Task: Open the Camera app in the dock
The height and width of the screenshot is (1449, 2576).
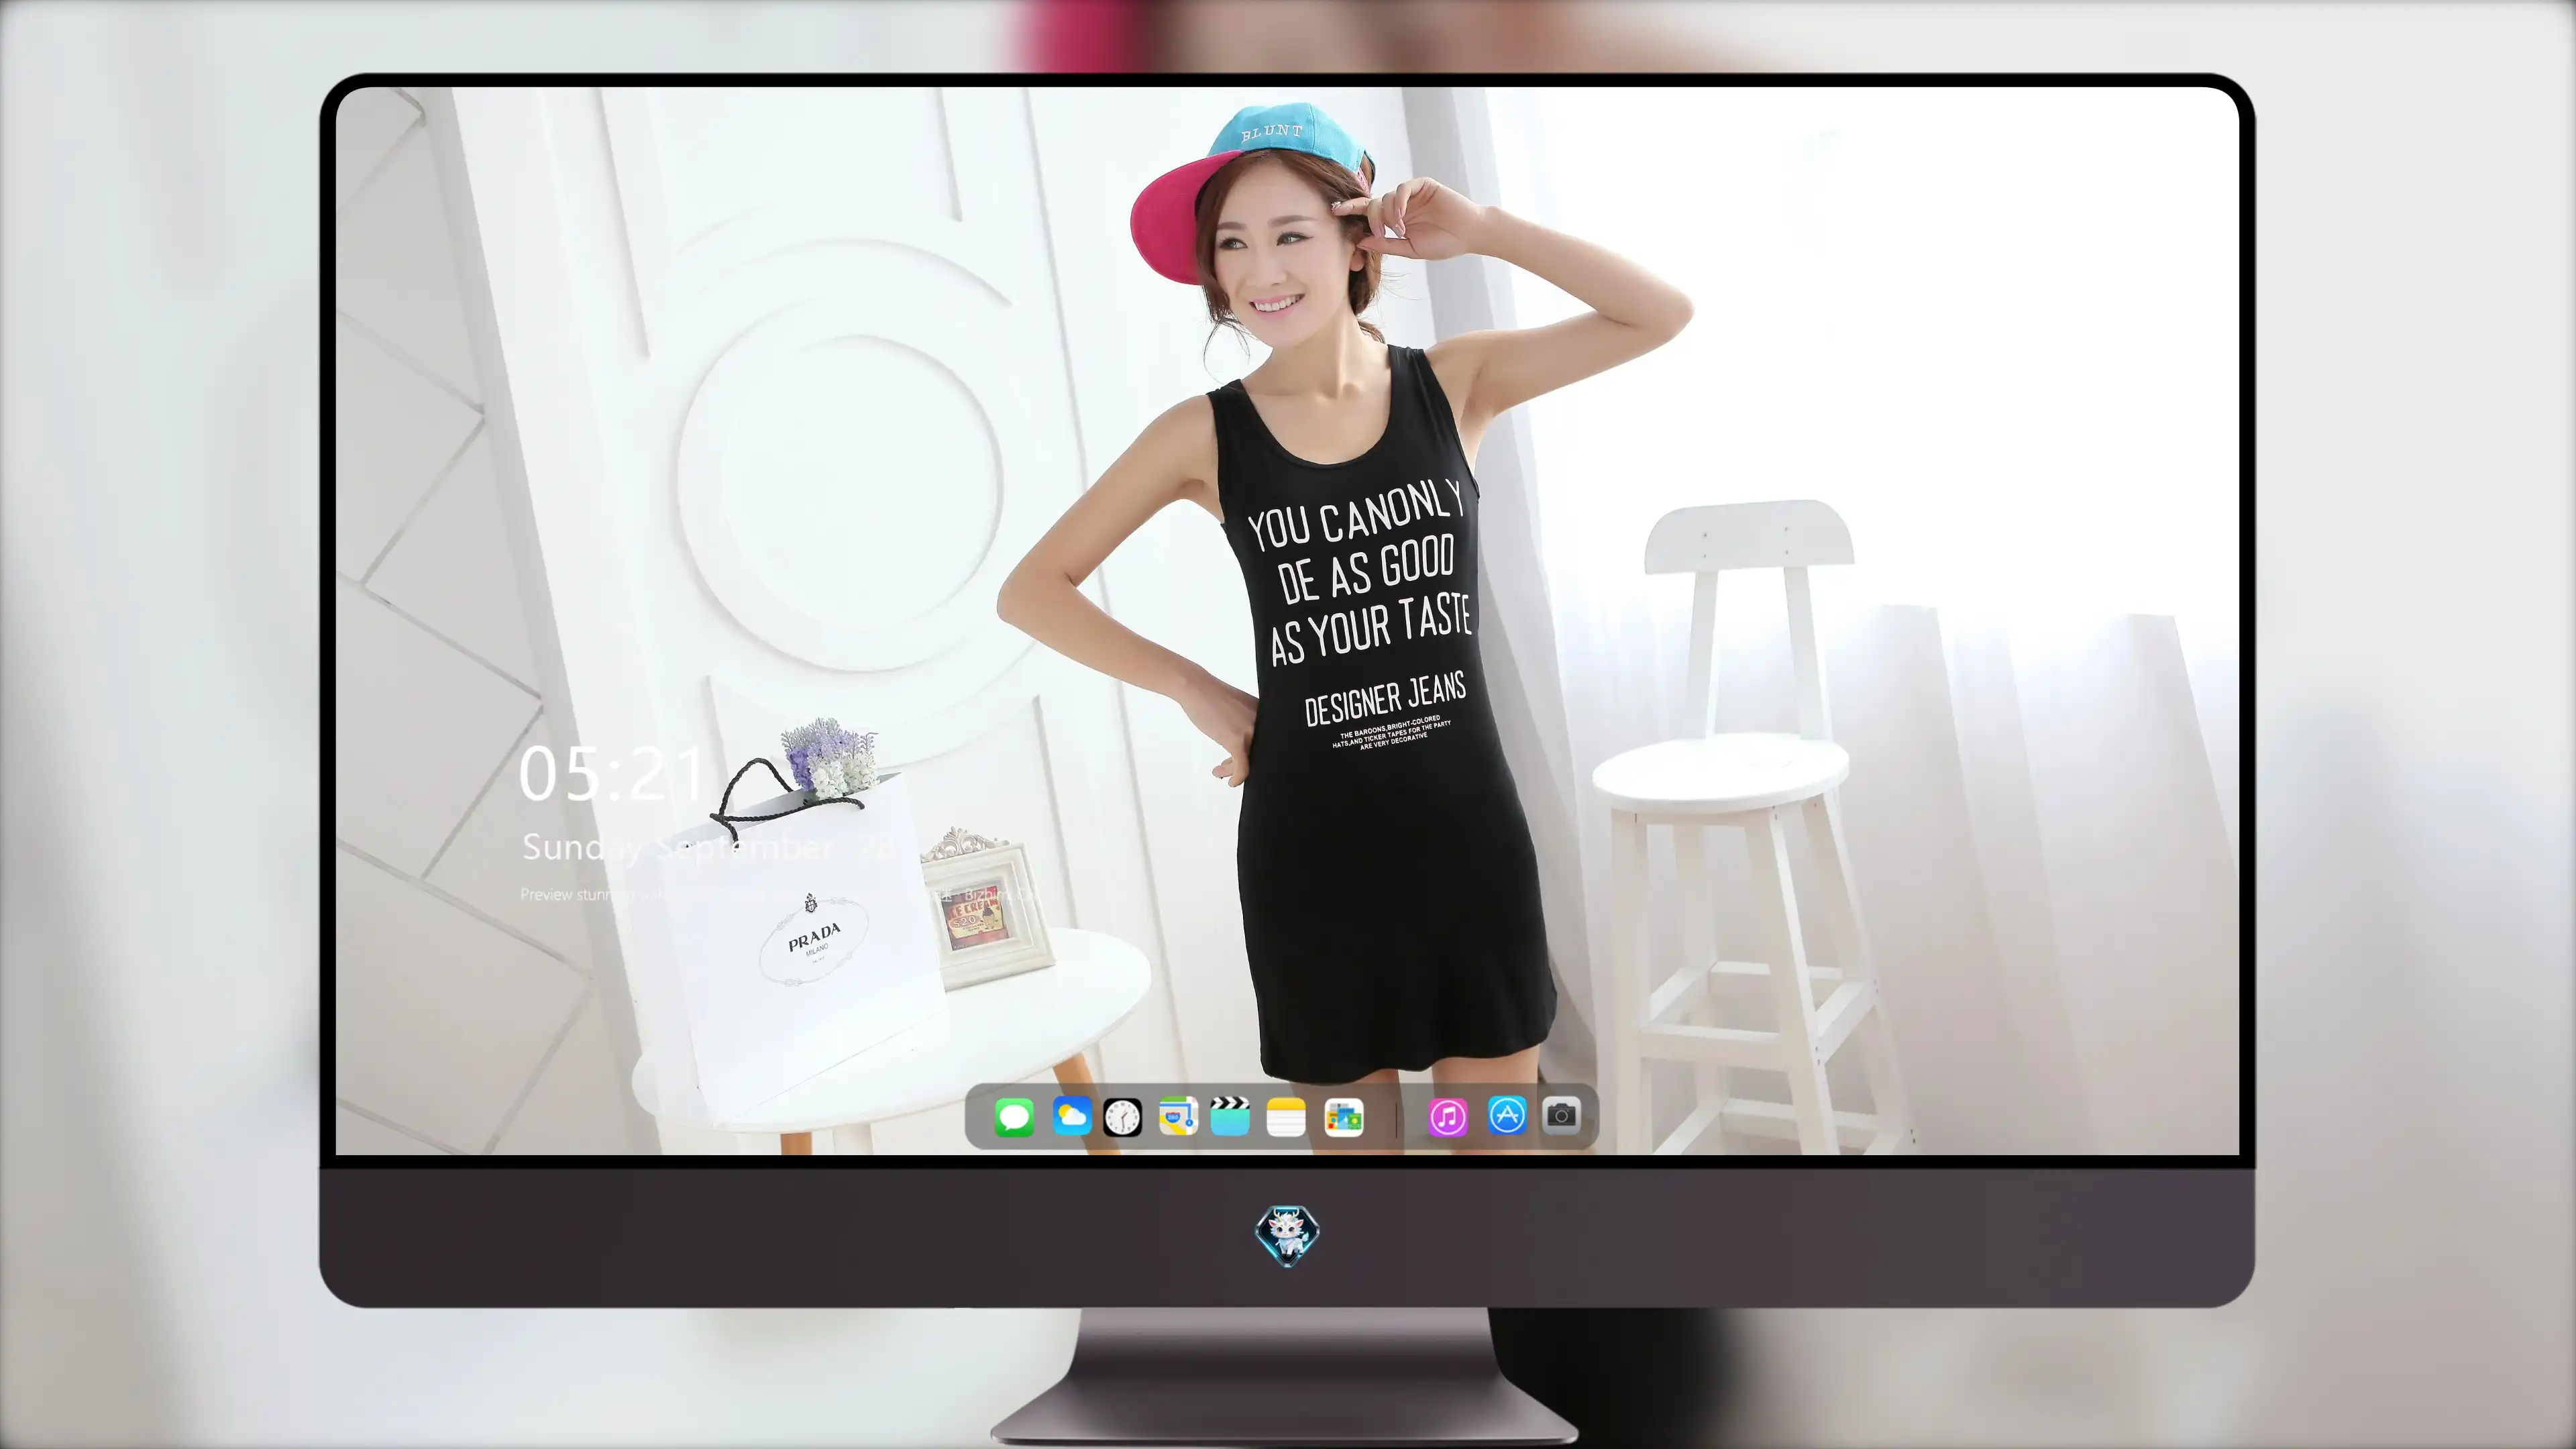Action: point(1561,1115)
